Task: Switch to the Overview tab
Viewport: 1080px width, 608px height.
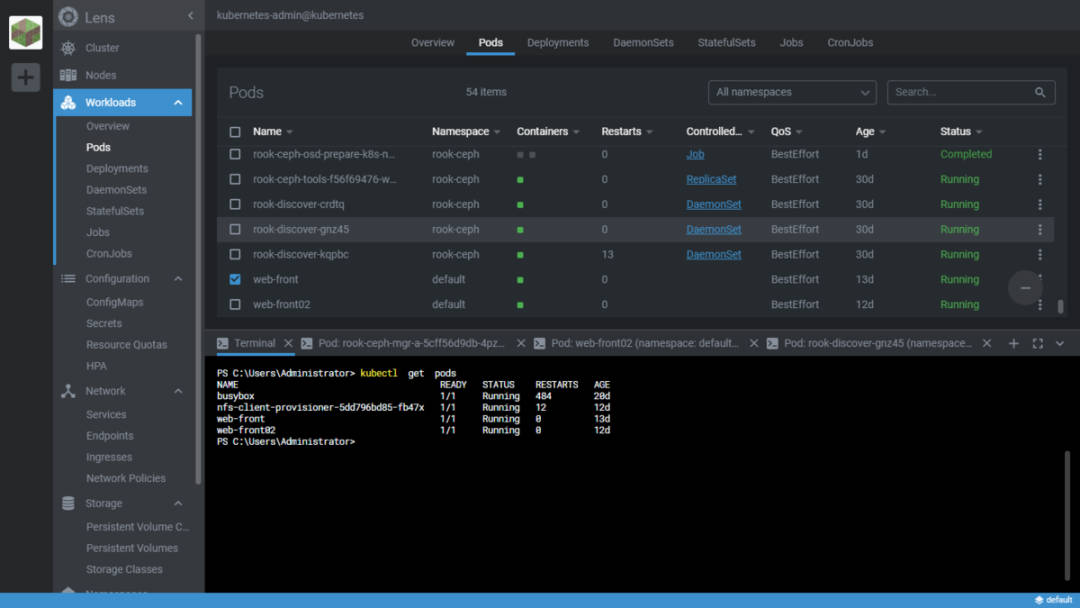Action: coord(433,43)
